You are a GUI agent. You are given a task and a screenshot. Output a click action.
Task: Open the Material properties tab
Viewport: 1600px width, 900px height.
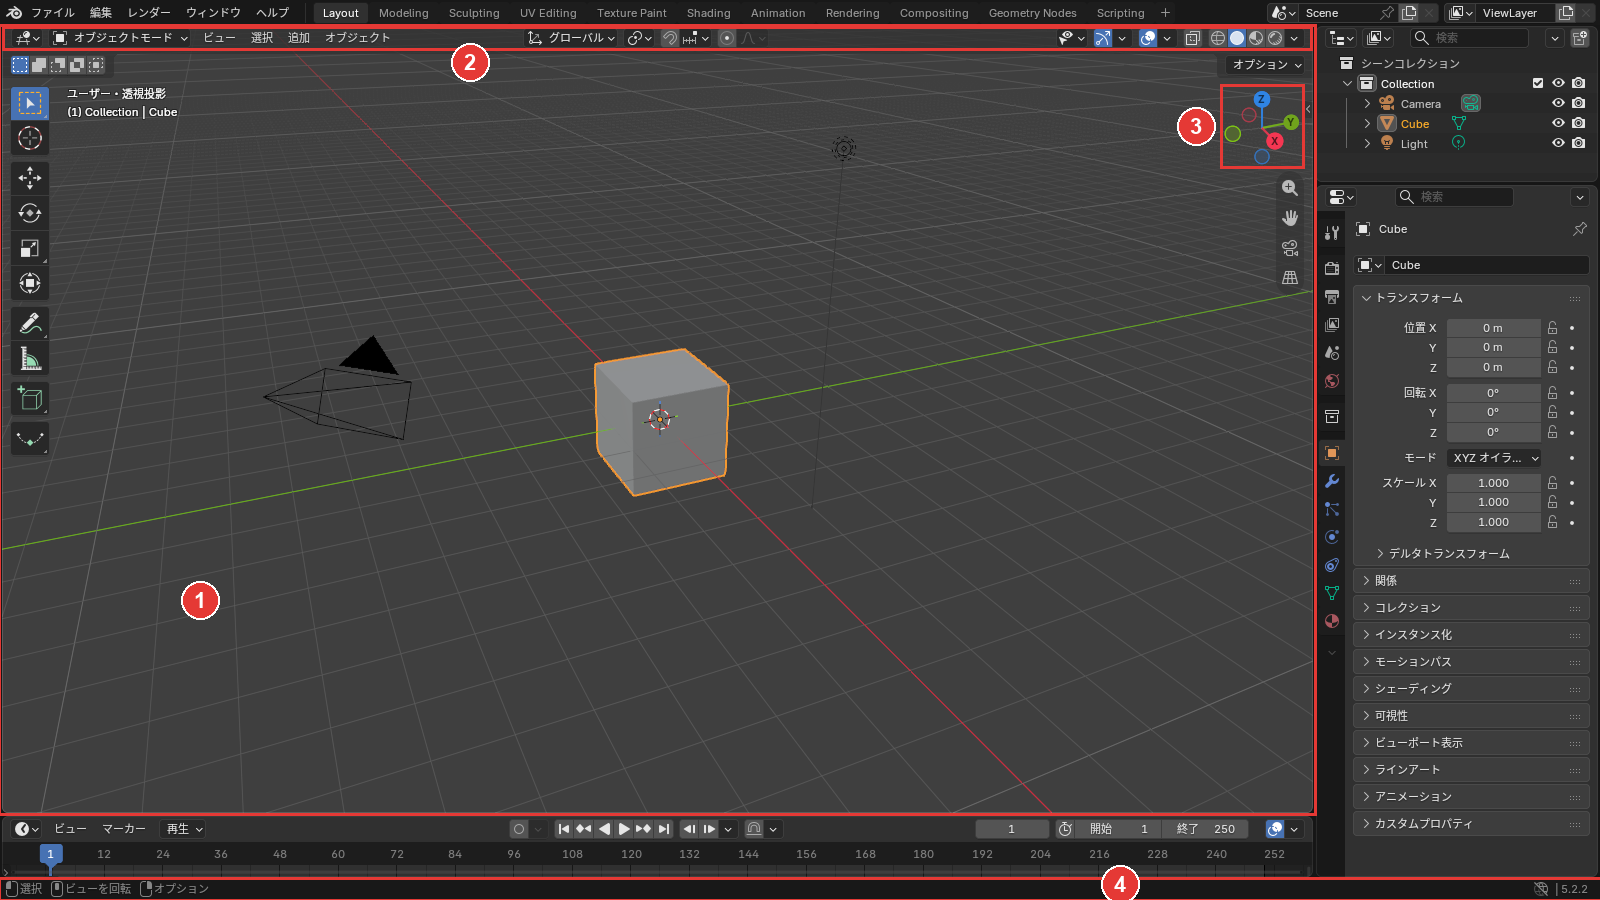1332,621
